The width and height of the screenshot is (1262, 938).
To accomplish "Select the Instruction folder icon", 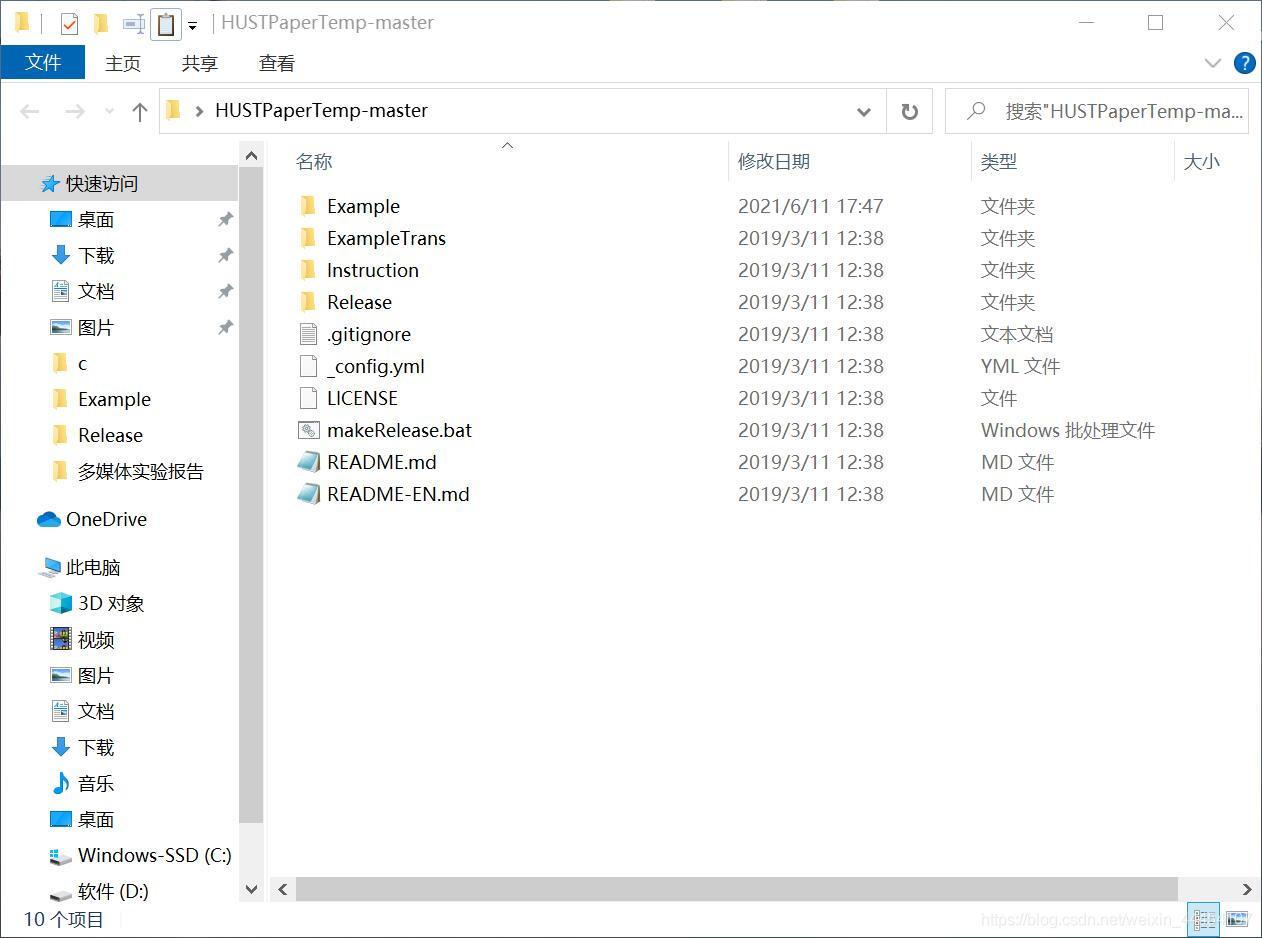I will coord(308,270).
